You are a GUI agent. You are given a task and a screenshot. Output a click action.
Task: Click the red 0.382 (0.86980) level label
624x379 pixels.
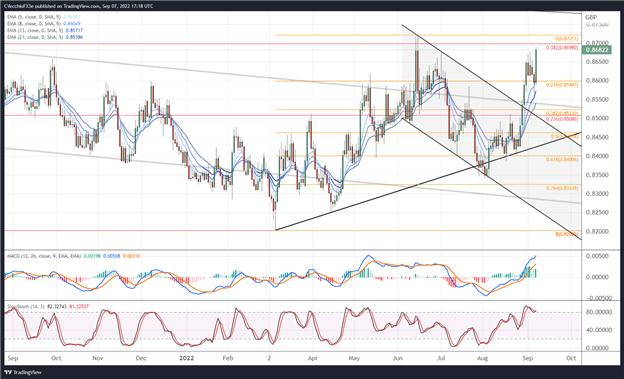[x=562, y=48]
